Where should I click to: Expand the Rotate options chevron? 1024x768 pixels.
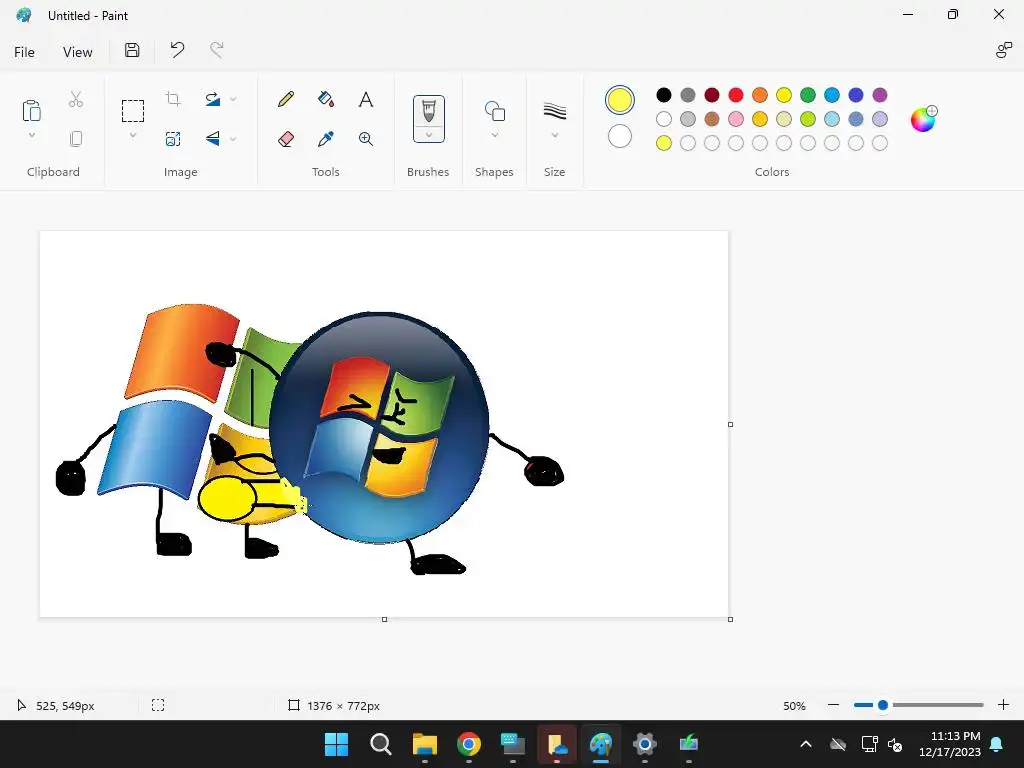point(233,99)
